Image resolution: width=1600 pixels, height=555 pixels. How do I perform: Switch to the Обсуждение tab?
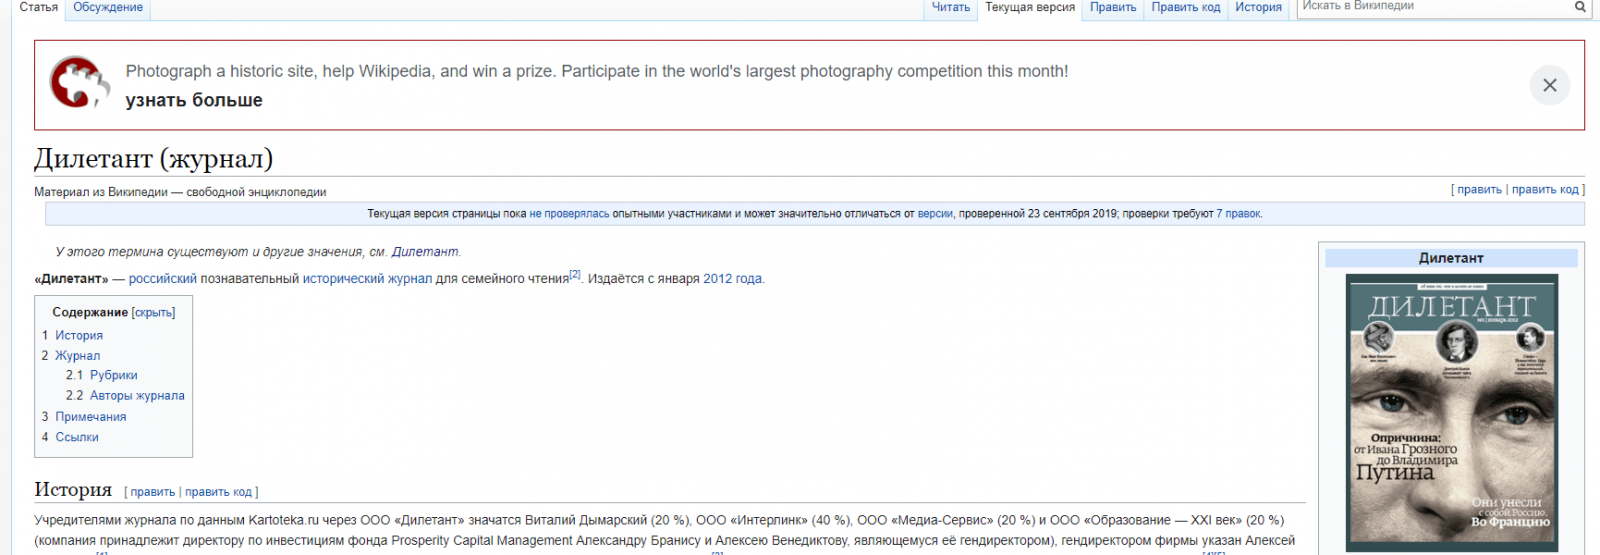(108, 7)
